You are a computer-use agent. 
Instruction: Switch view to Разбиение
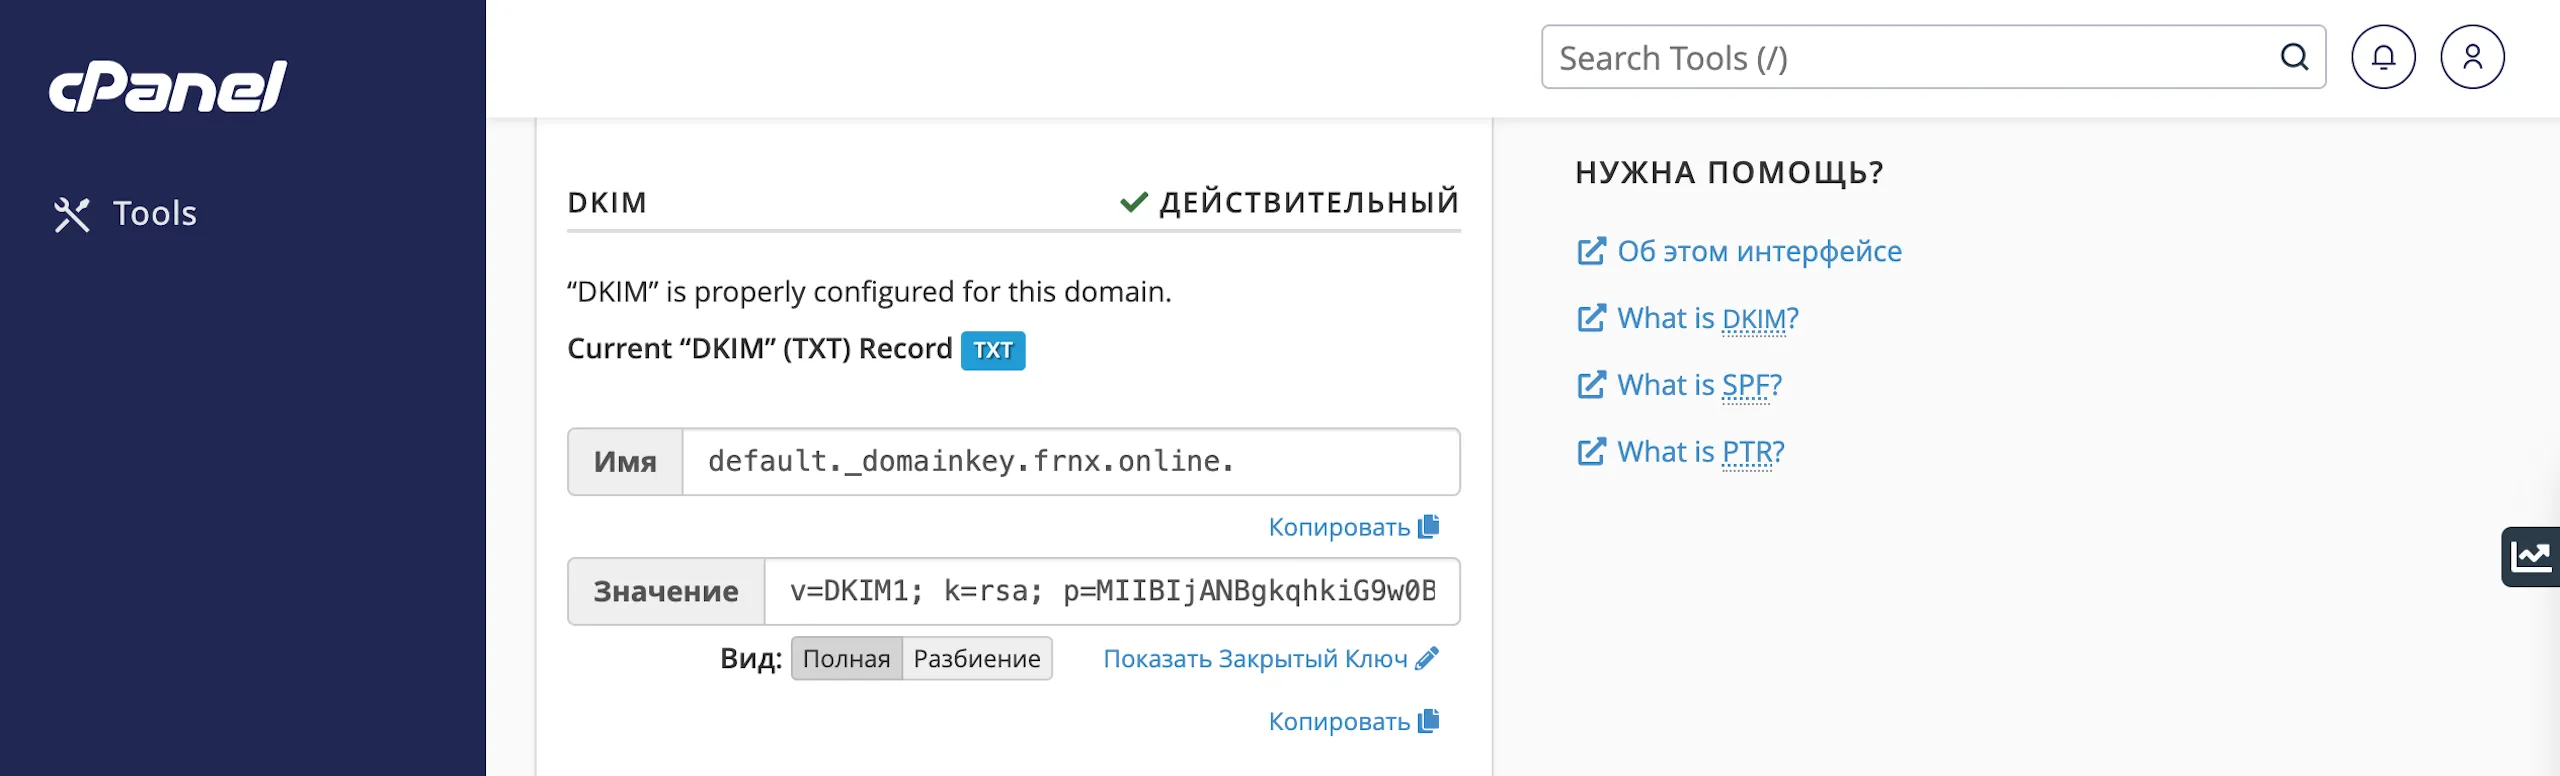click(x=977, y=659)
